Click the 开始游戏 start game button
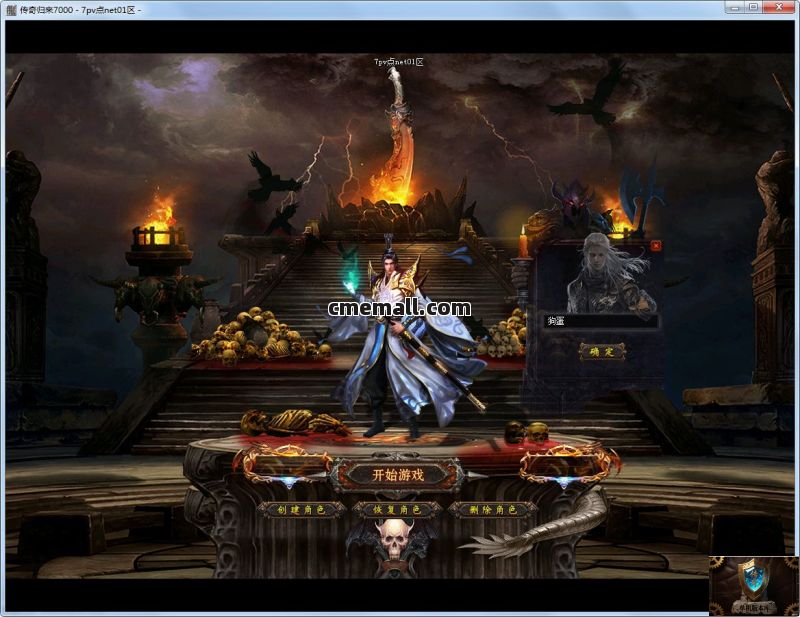Screen dimensions: 800x617 [398, 475]
